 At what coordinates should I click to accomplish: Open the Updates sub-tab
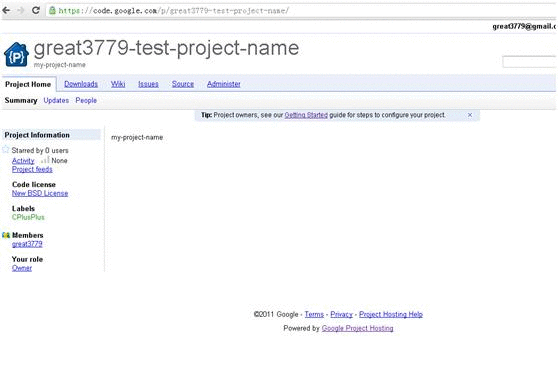coord(56,100)
